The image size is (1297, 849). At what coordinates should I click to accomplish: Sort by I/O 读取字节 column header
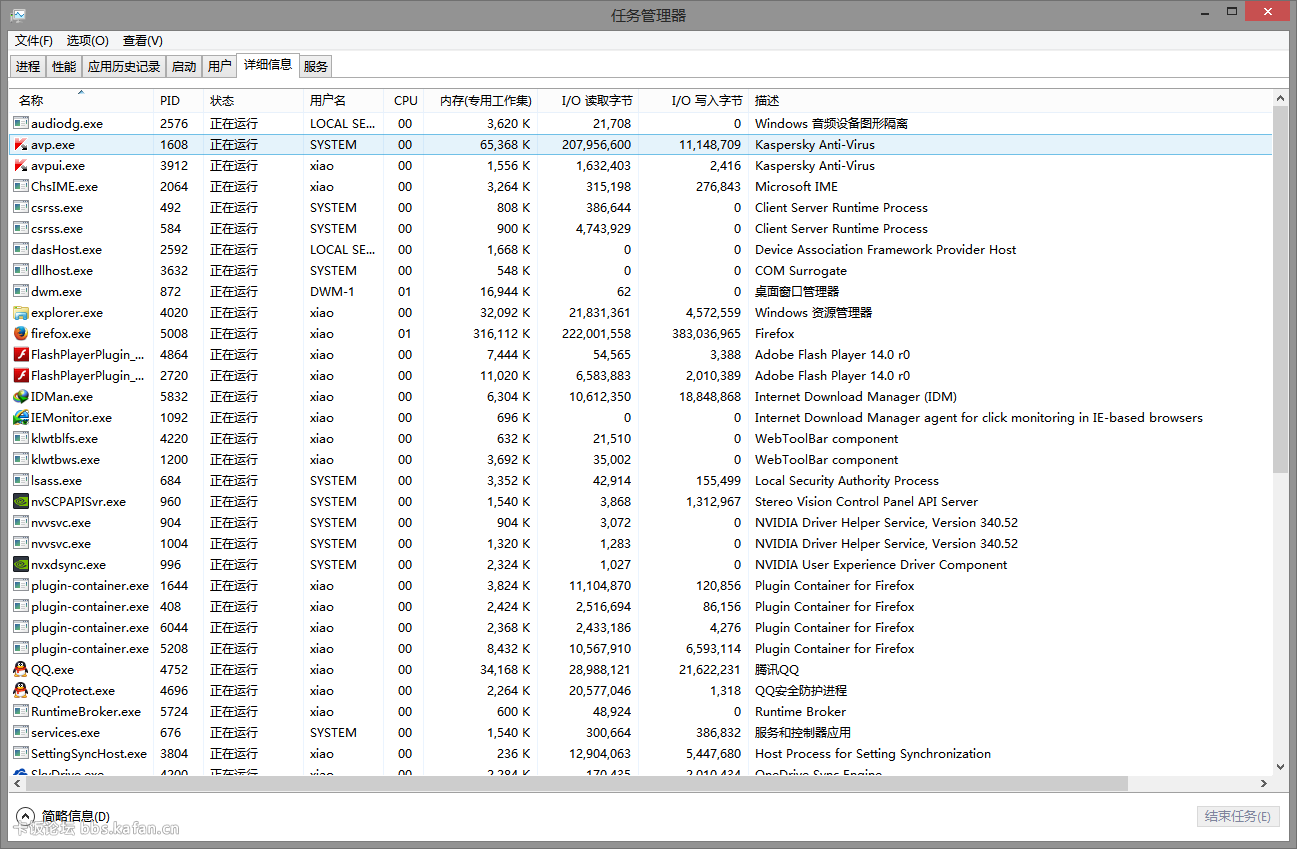589,100
